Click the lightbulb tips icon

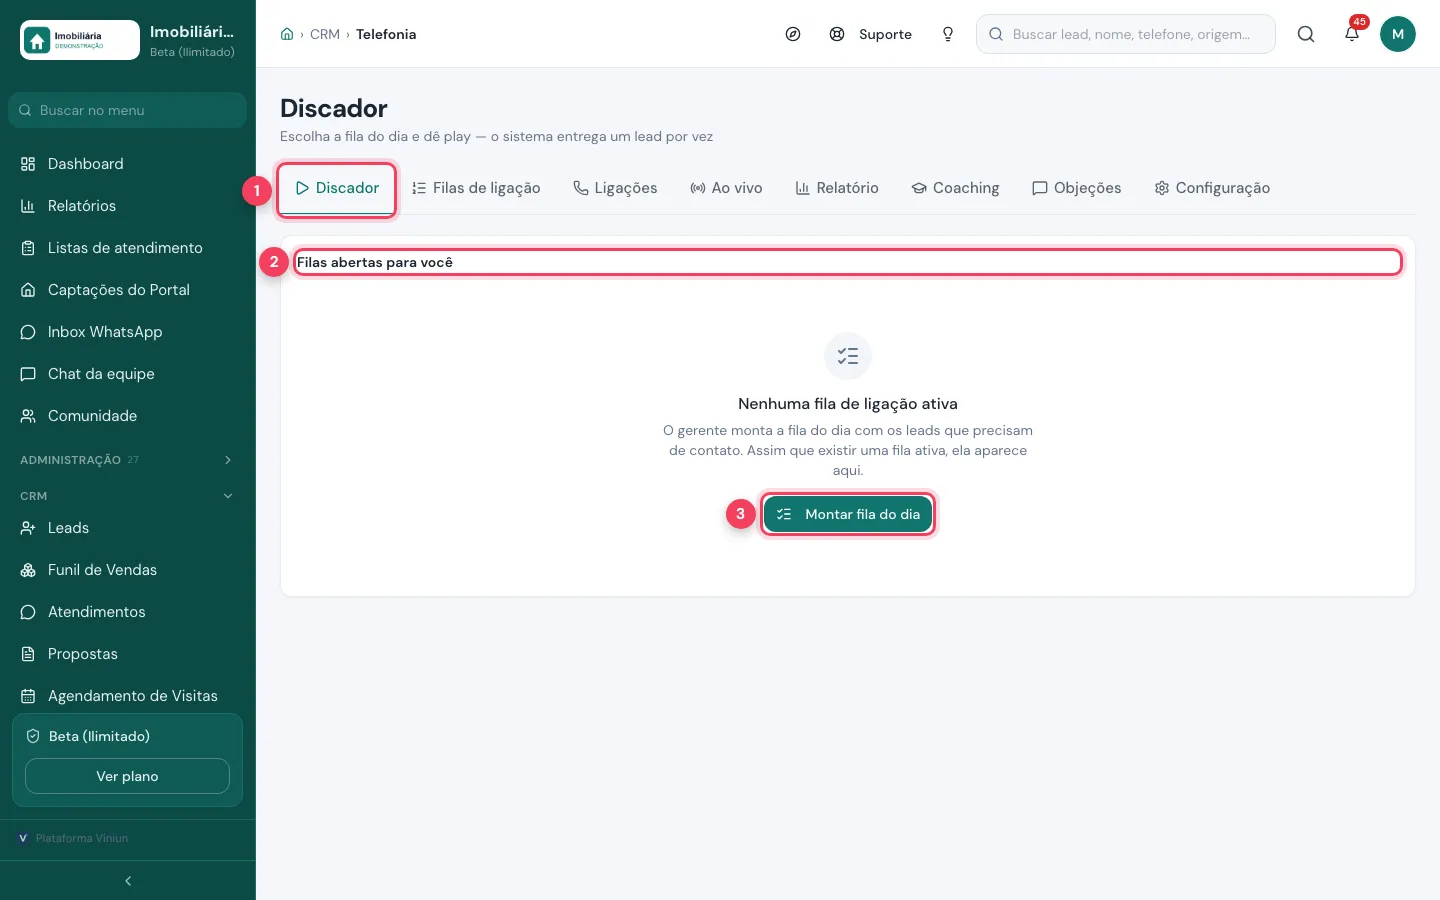(948, 34)
